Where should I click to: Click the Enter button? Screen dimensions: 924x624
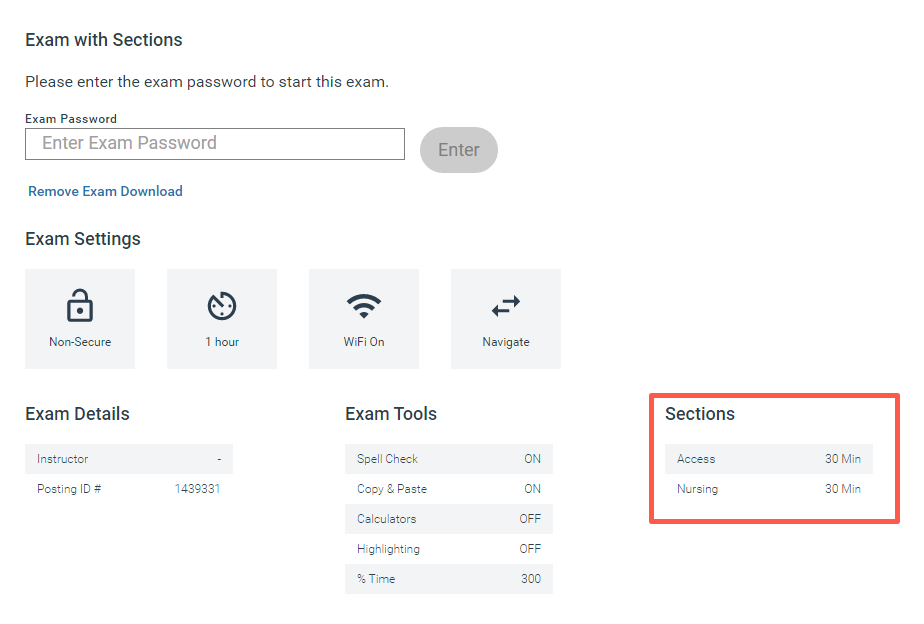pos(458,149)
